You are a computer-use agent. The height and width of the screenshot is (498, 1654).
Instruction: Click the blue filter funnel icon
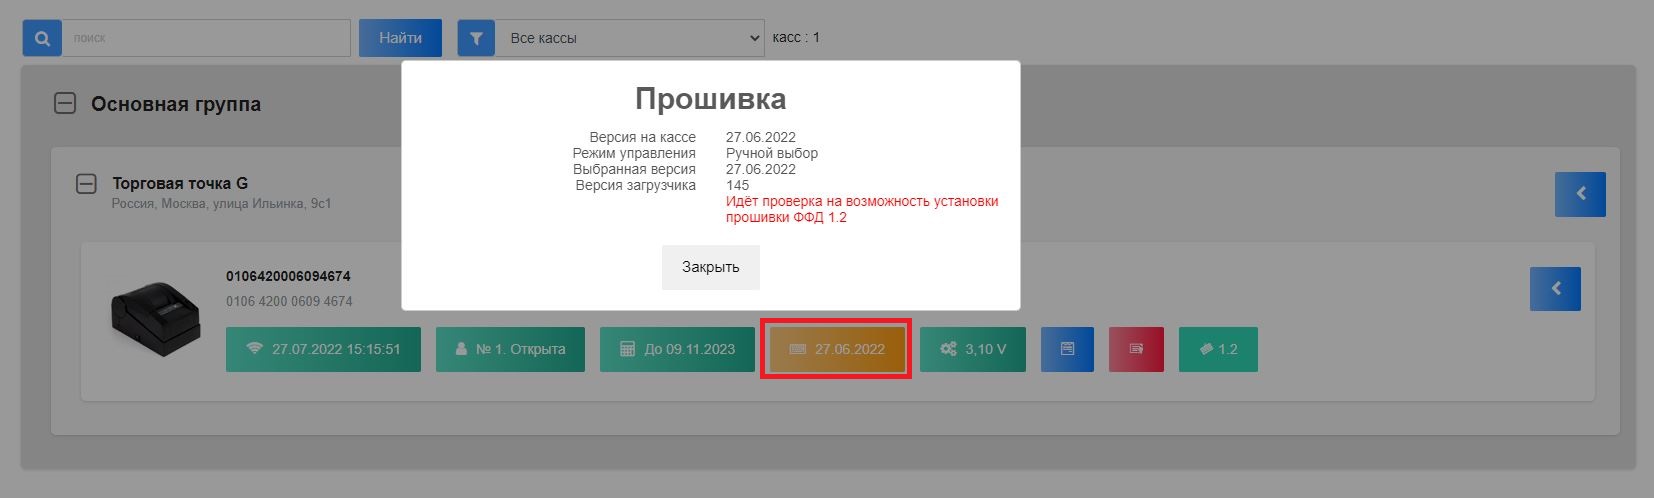click(477, 38)
